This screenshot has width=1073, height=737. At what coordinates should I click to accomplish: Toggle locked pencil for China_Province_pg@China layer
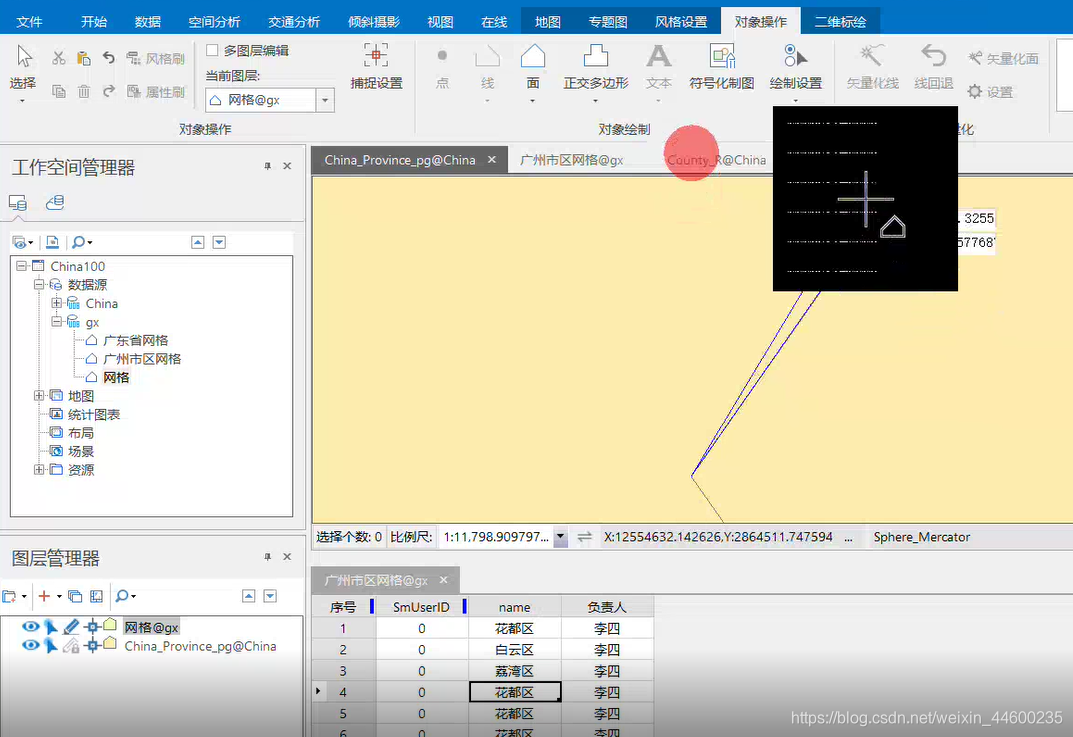71,645
